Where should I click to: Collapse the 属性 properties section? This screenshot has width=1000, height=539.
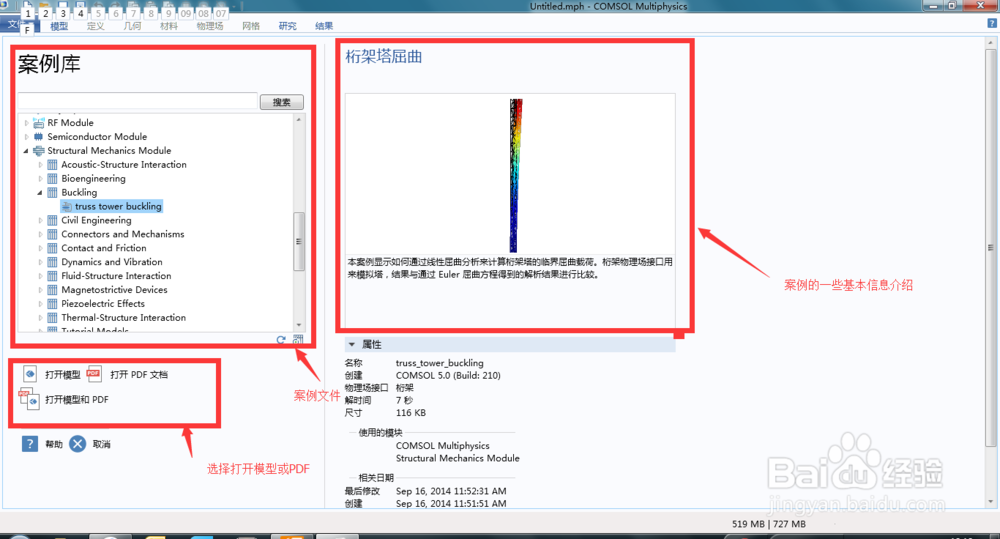[351, 344]
